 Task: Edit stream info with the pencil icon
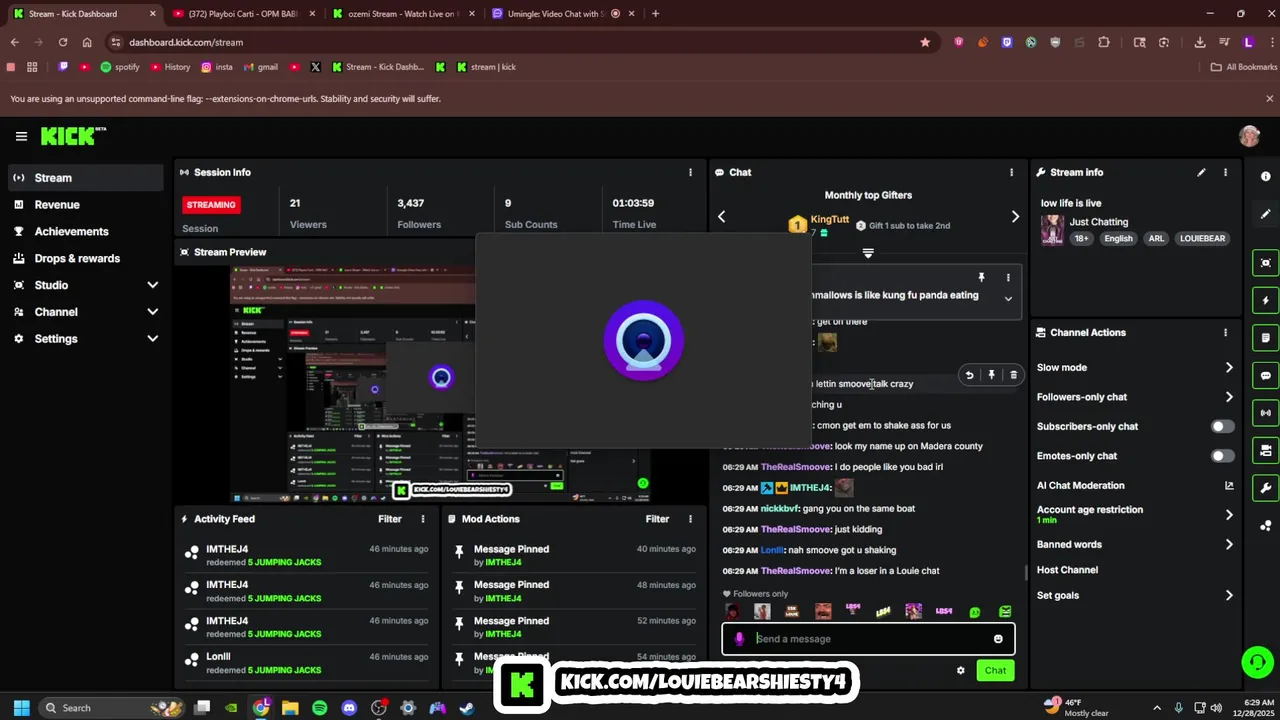tap(1201, 172)
